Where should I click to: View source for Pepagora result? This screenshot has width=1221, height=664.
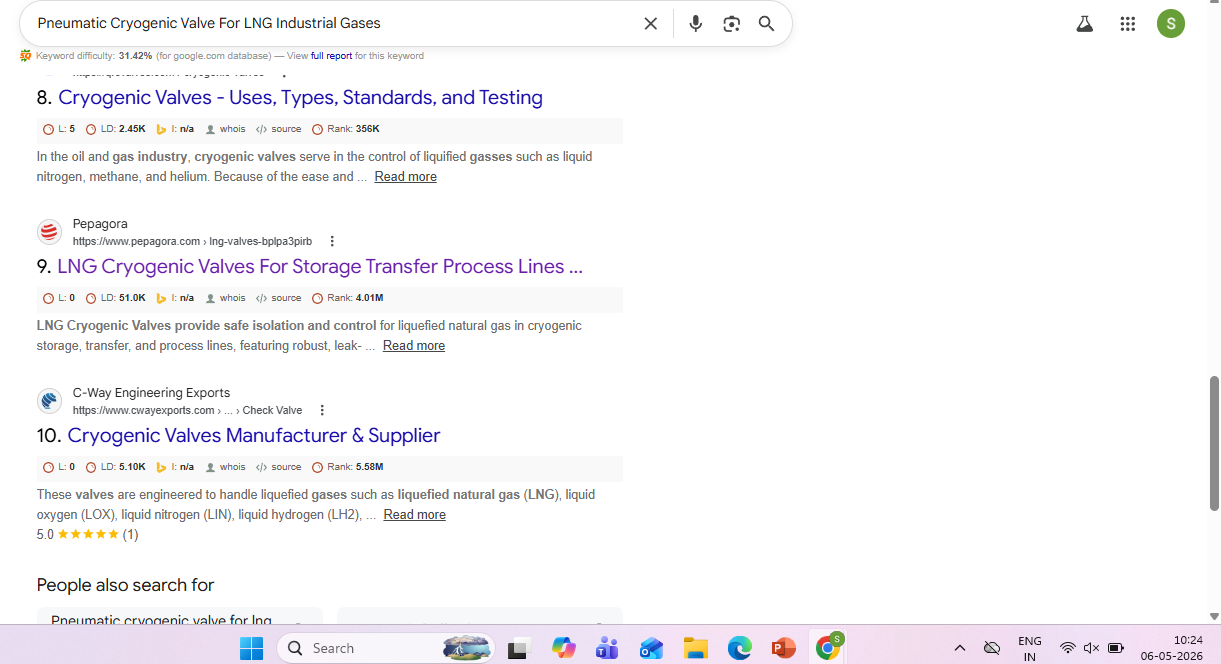(x=278, y=298)
